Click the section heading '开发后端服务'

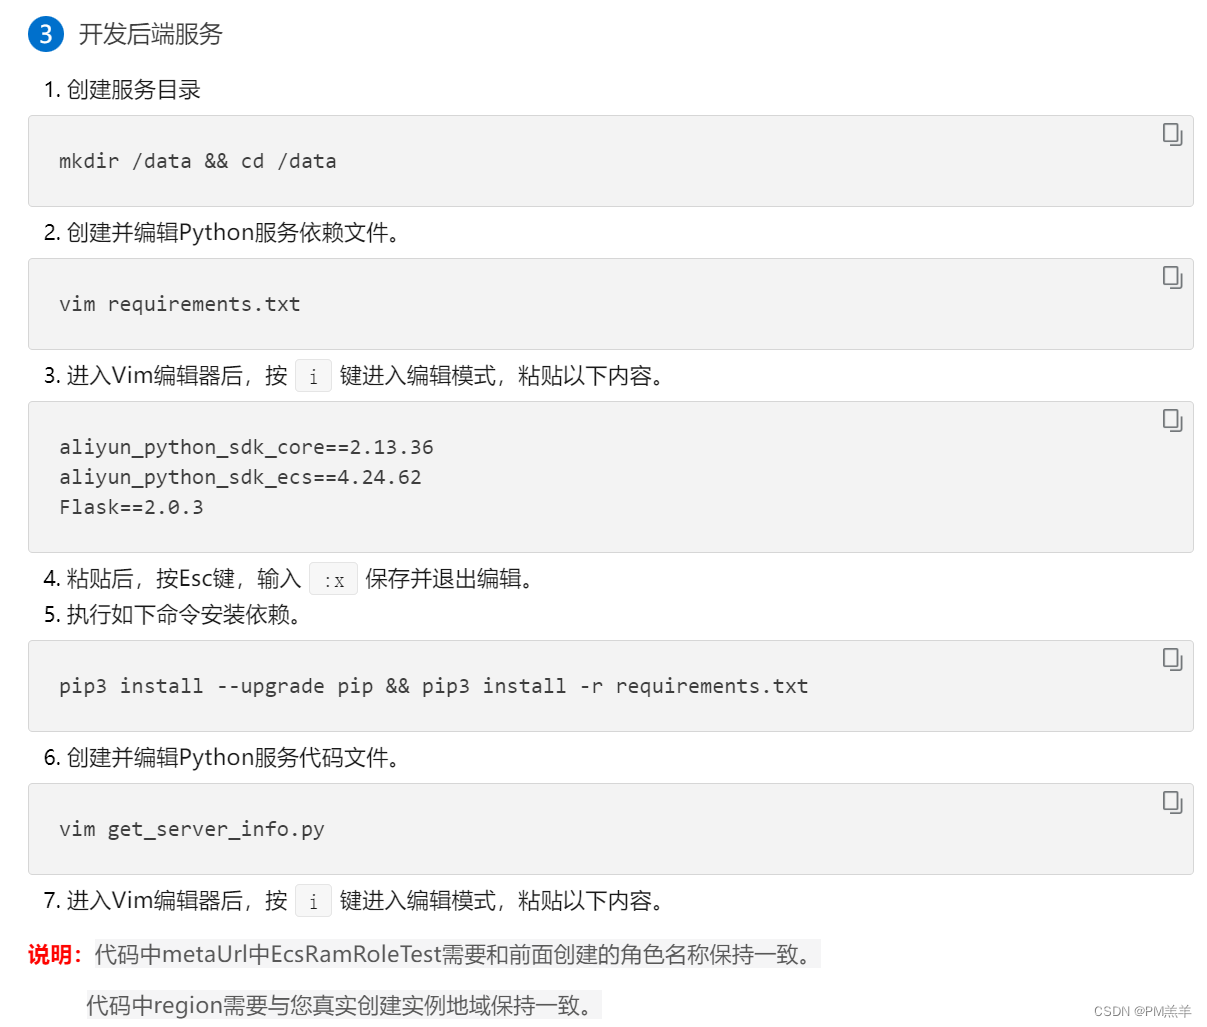[151, 34]
